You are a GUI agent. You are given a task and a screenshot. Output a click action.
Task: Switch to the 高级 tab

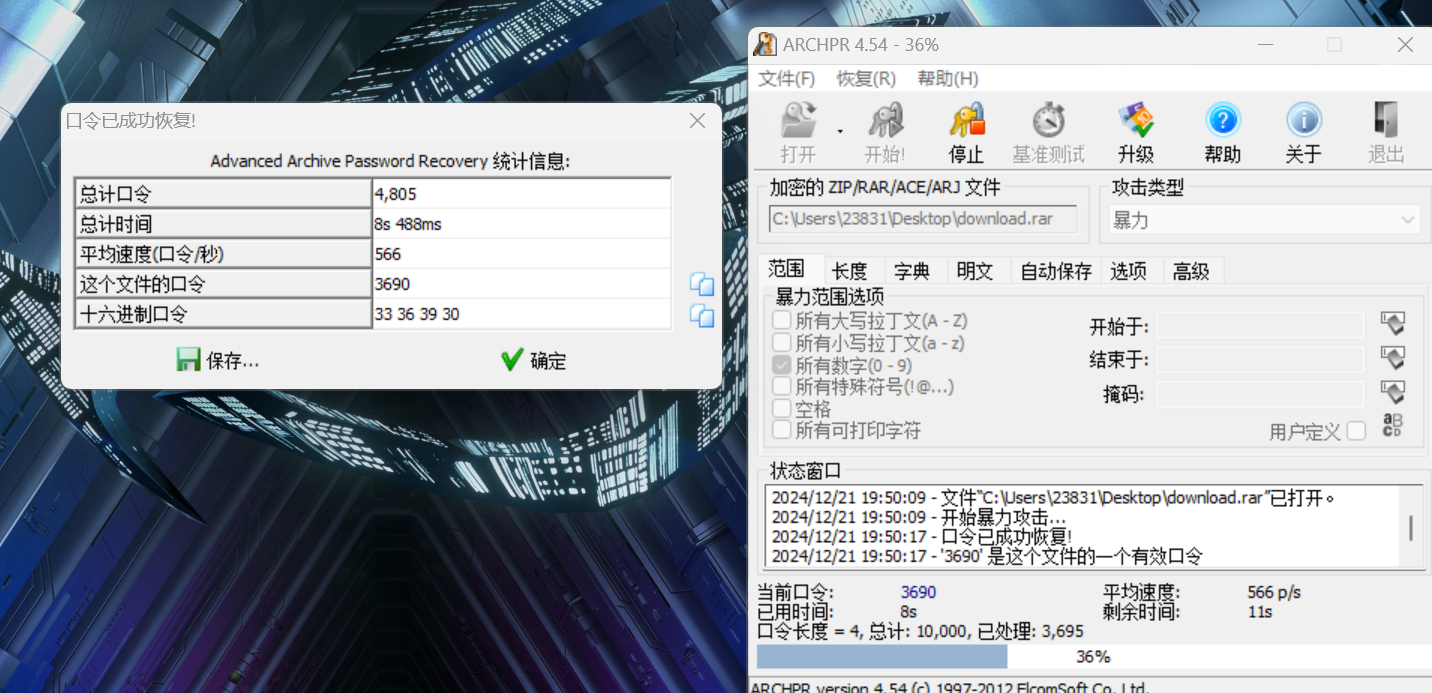[x=1191, y=271]
